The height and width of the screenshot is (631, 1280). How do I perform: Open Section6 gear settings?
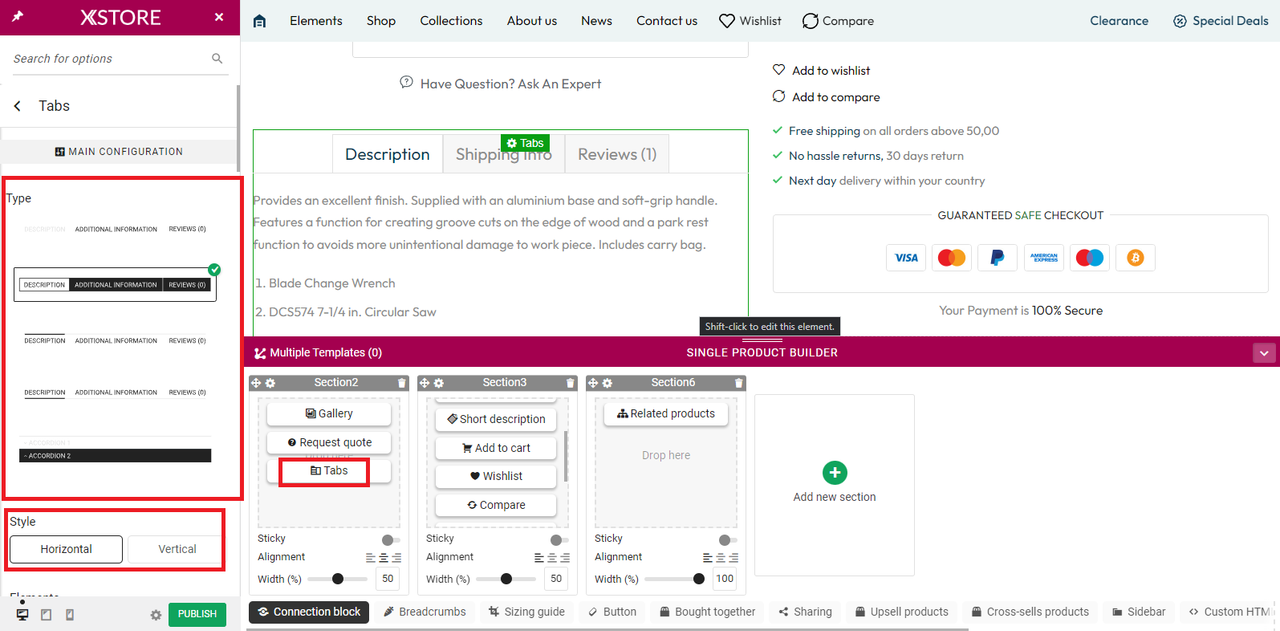tap(607, 383)
